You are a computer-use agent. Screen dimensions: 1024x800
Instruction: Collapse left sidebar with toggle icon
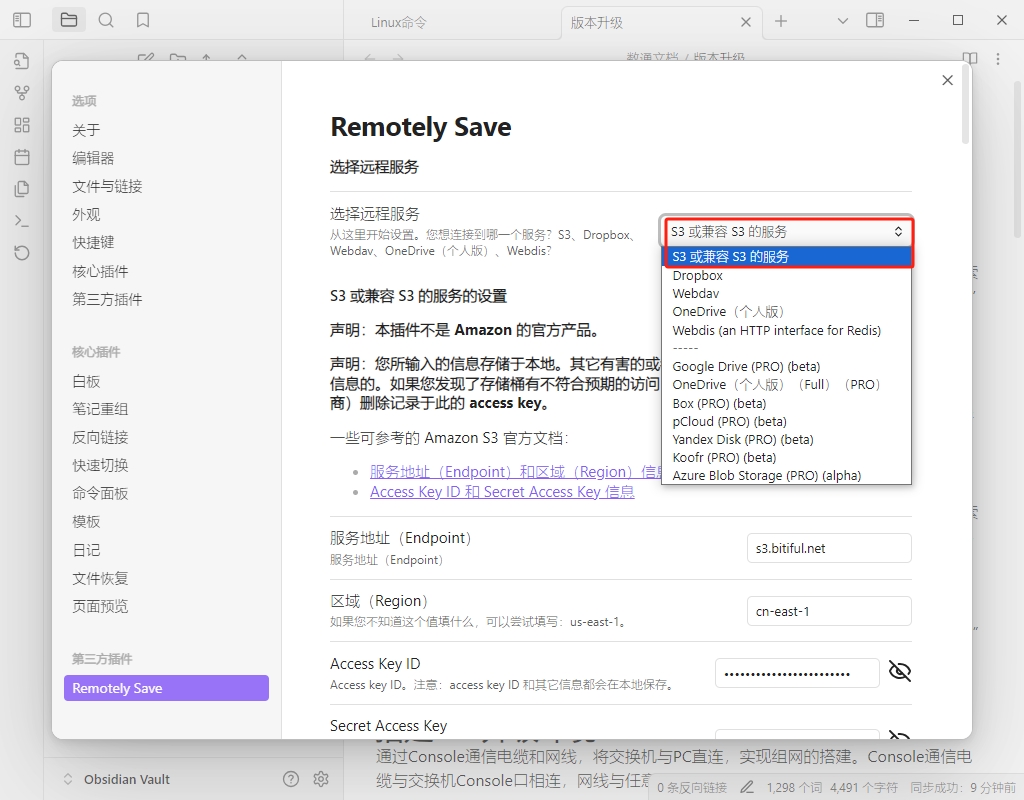[22, 20]
